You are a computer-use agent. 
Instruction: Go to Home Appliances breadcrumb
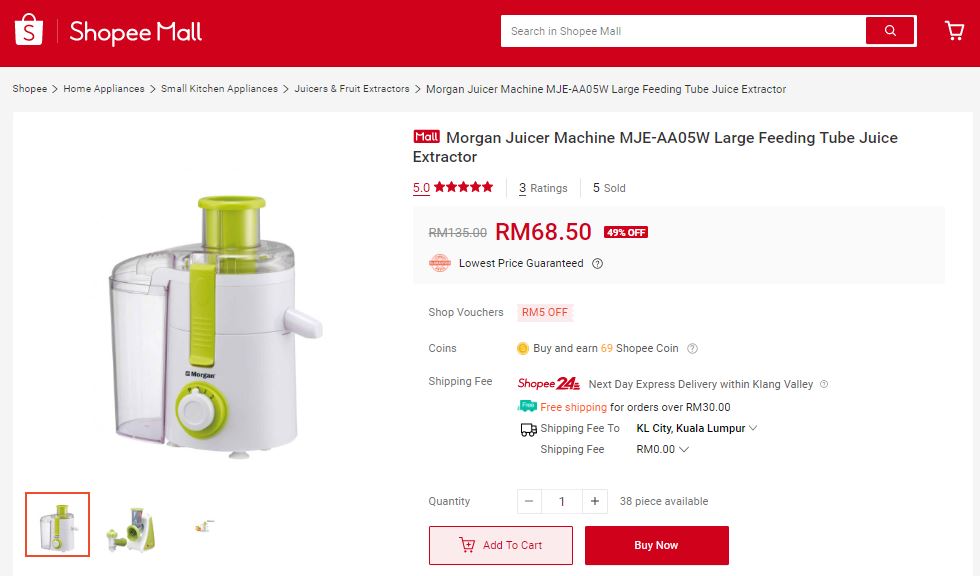point(104,89)
